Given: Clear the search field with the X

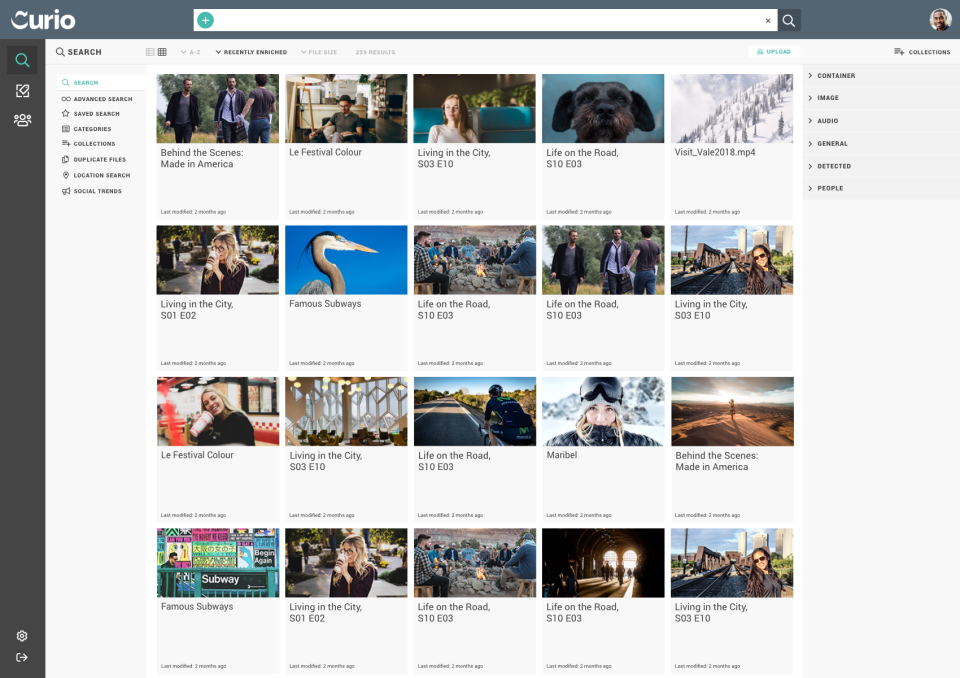Looking at the screenshot, I should point(768,20).
